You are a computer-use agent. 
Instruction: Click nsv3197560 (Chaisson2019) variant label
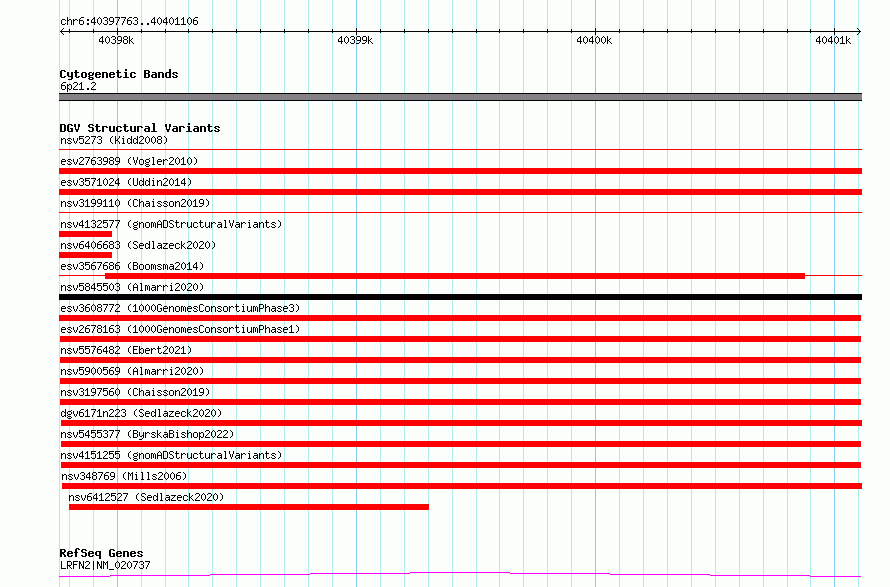[135, 392]
